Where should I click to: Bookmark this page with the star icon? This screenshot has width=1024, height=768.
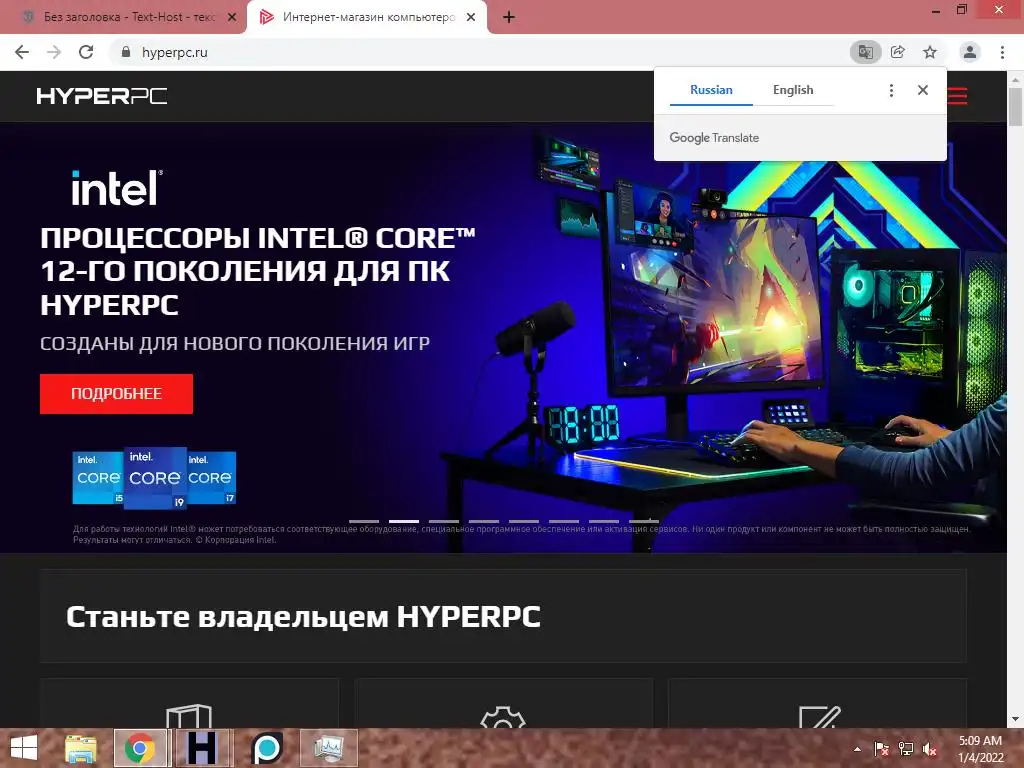tap(930, 52)
